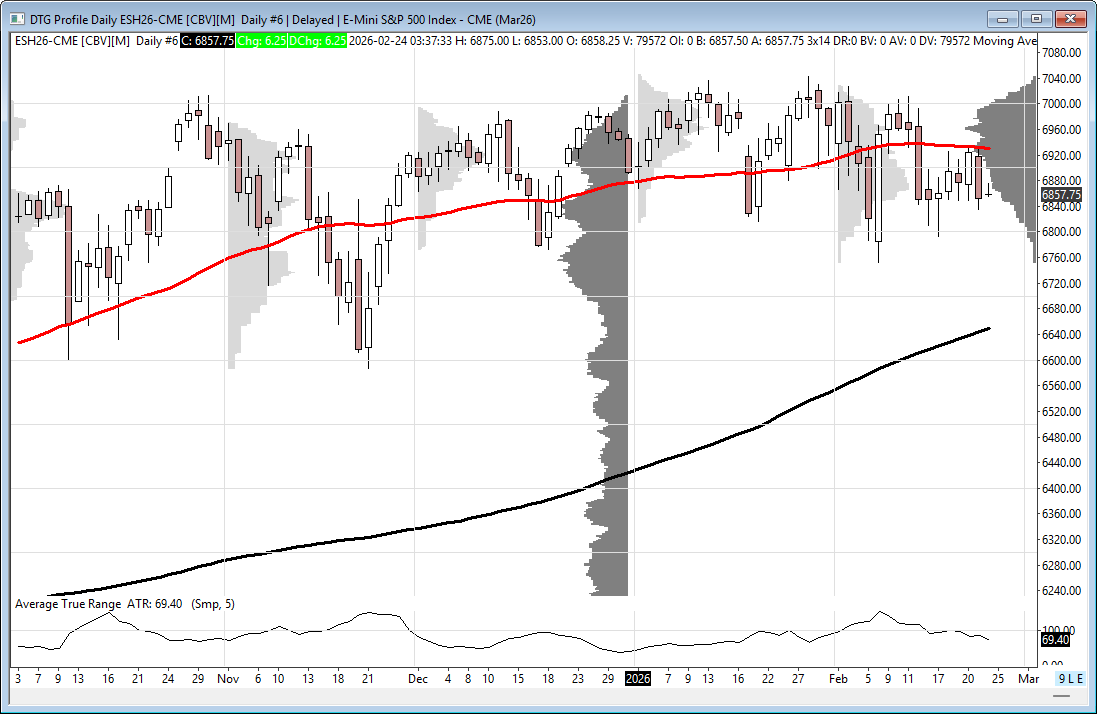Image resolution: width=1097 pixels, height=714 pixels.
Task: Click the chart window icon in title bar
Action: pos(18,18)
